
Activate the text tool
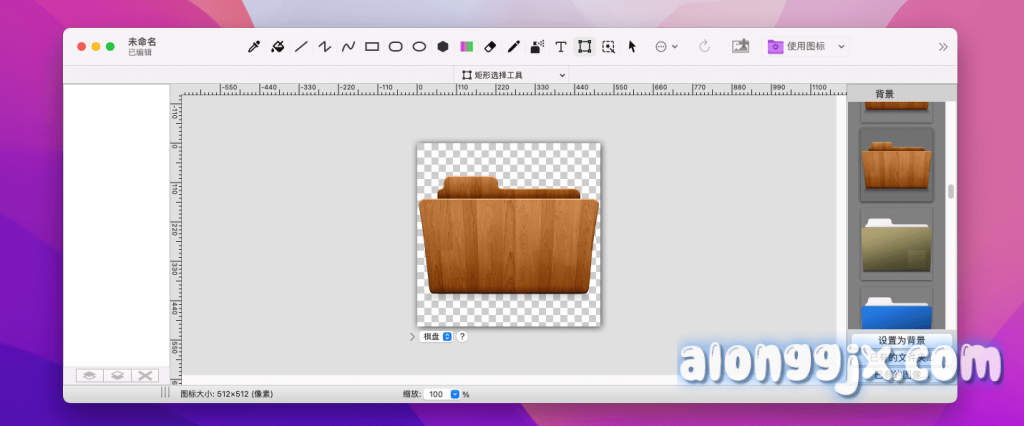pos(561,46)
